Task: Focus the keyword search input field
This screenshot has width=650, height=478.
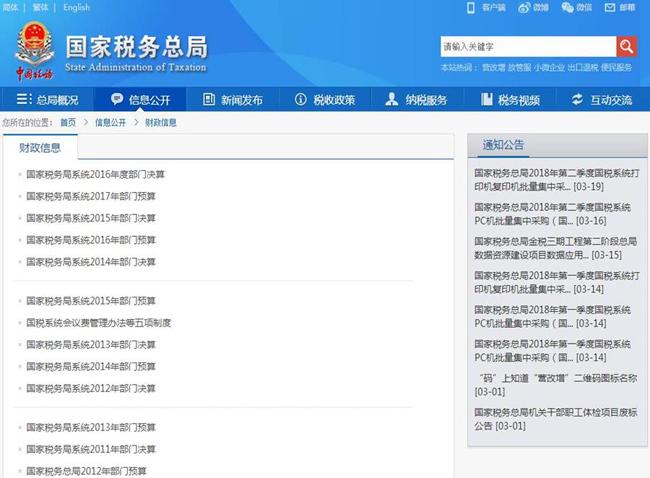Action: coord(529,46)
